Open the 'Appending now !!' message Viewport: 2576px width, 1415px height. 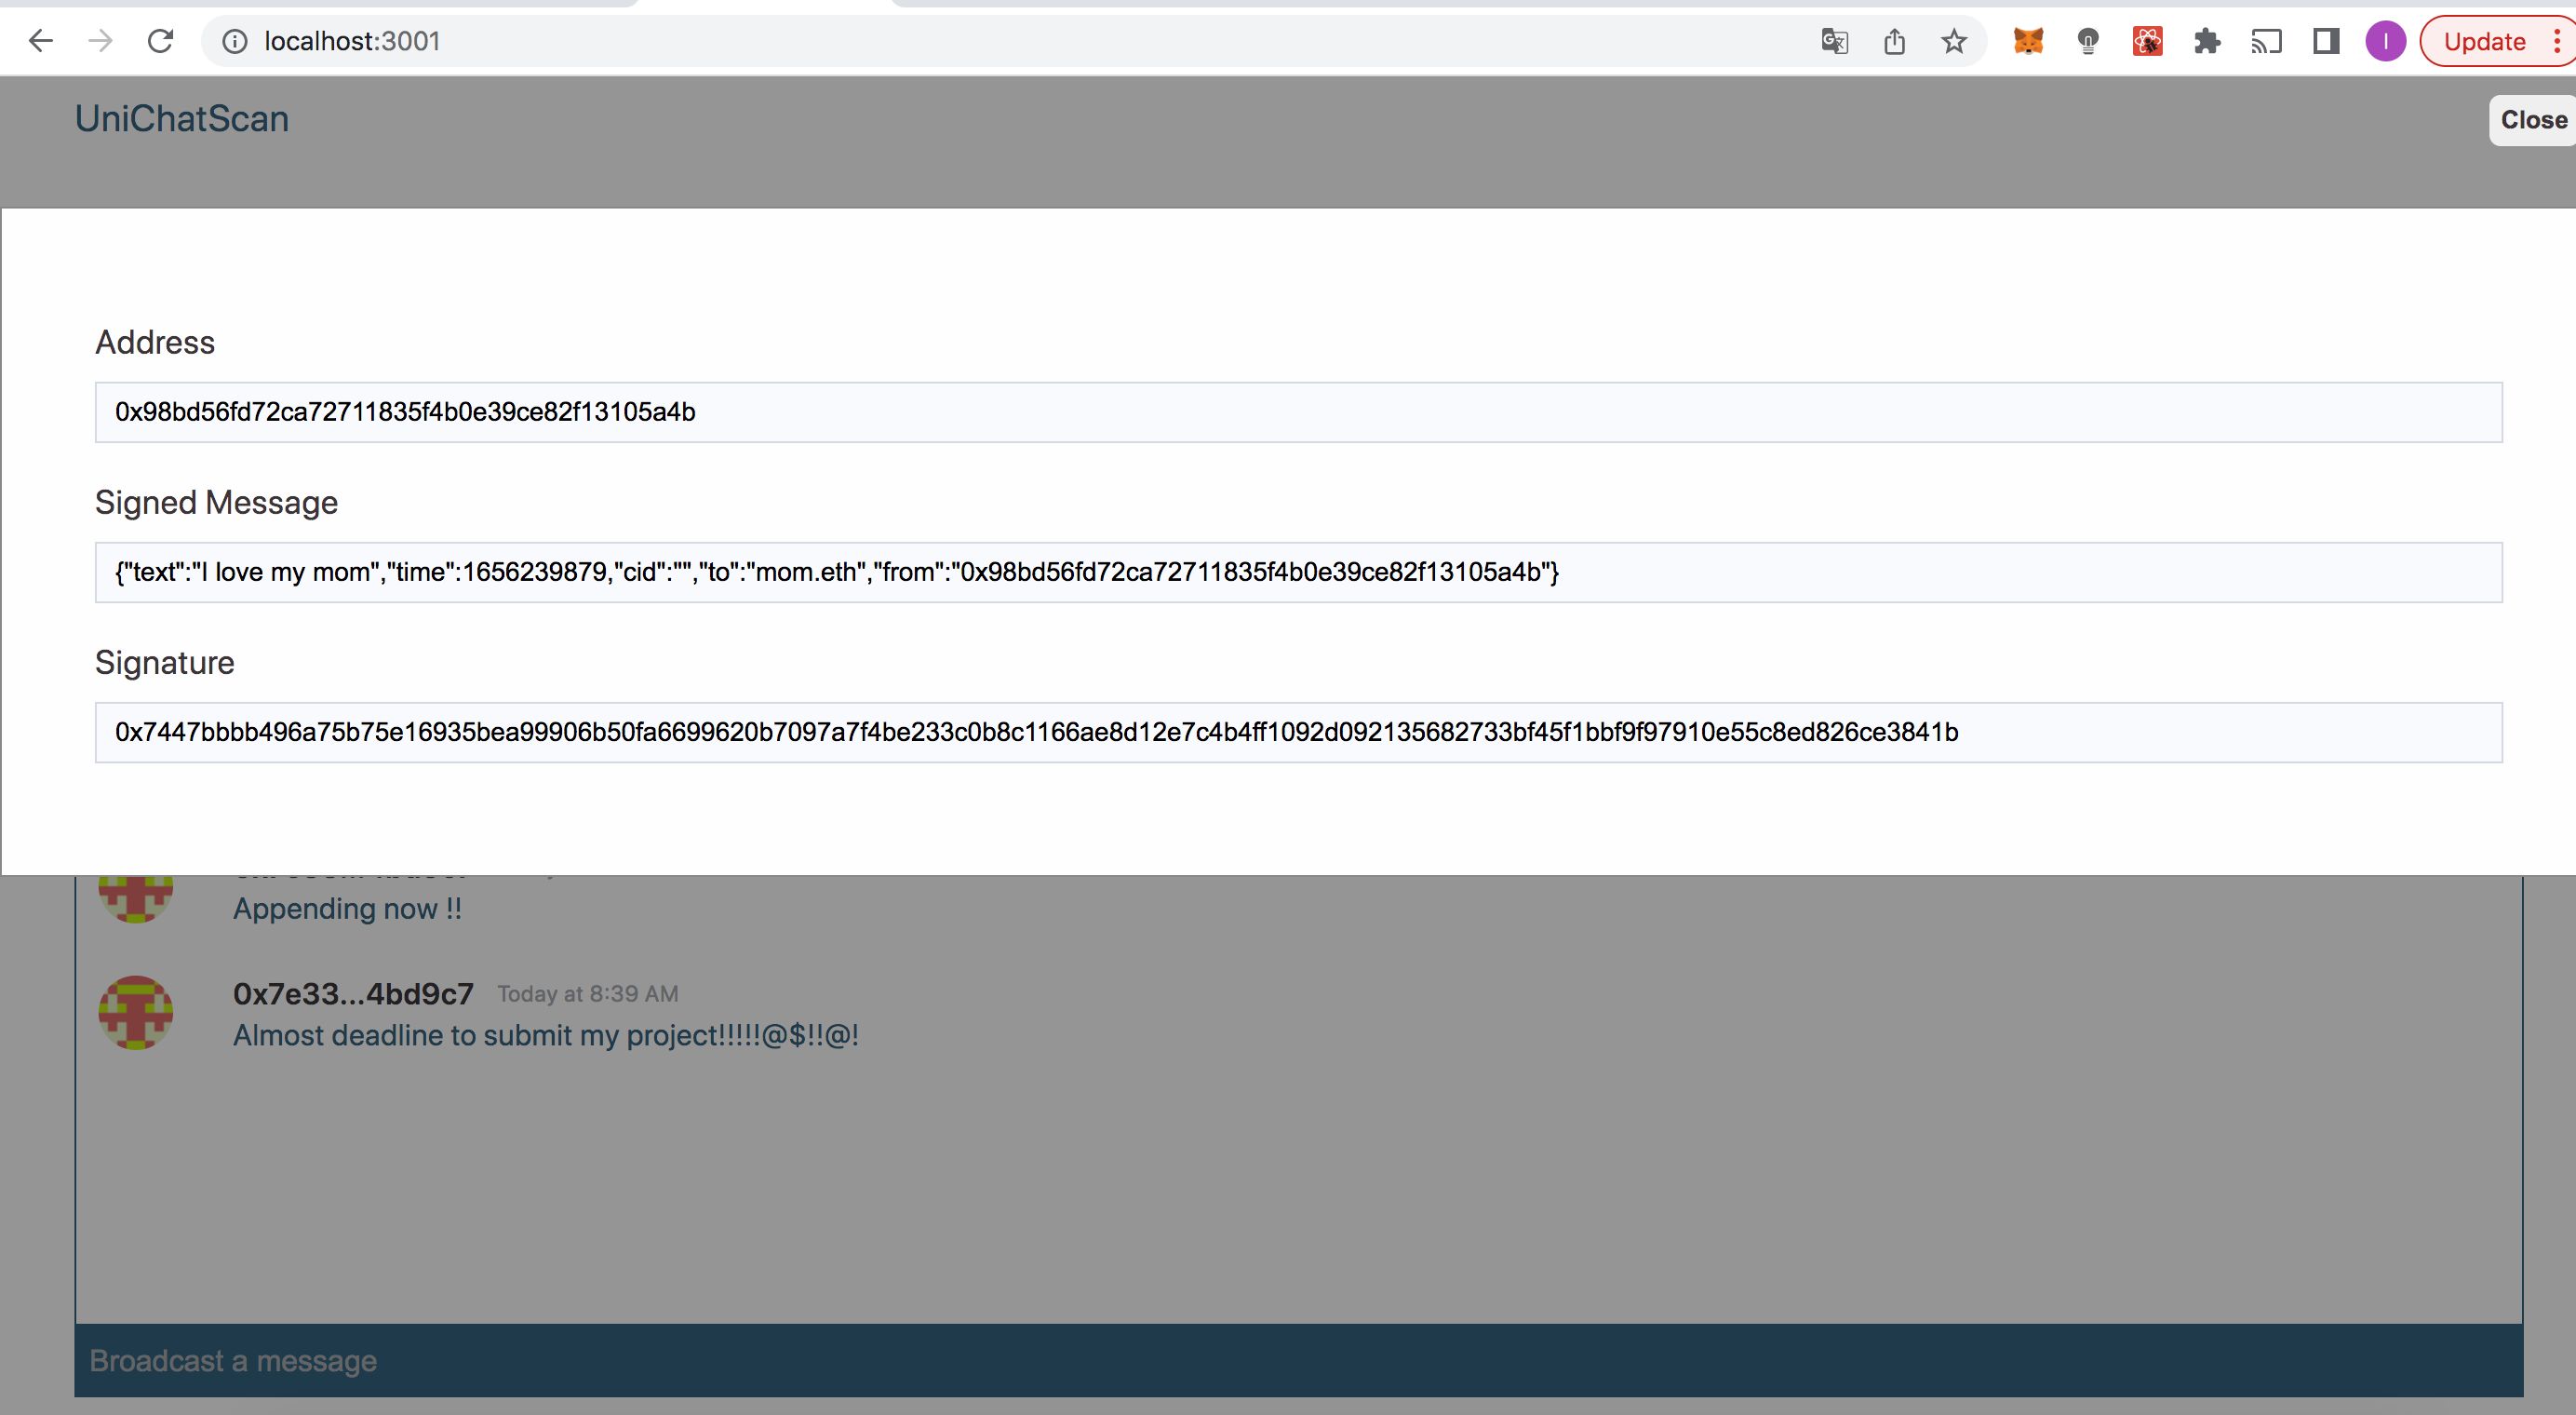point(347,909)
